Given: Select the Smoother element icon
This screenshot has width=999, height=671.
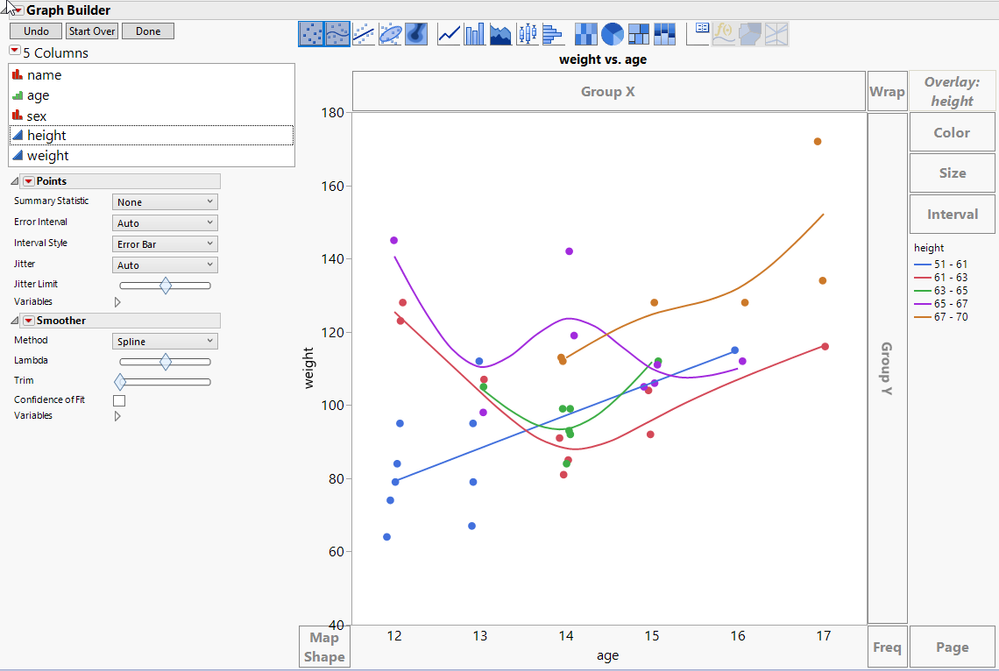Looking at the screenshot, I should tap(338, 34).
